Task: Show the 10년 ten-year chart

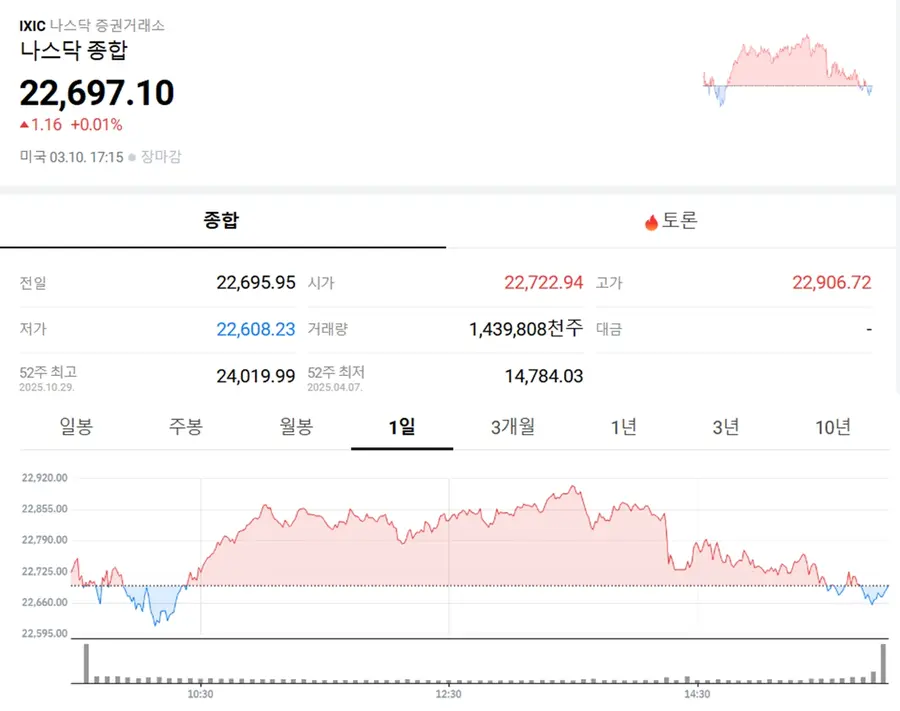Action: tap(833, 427)
